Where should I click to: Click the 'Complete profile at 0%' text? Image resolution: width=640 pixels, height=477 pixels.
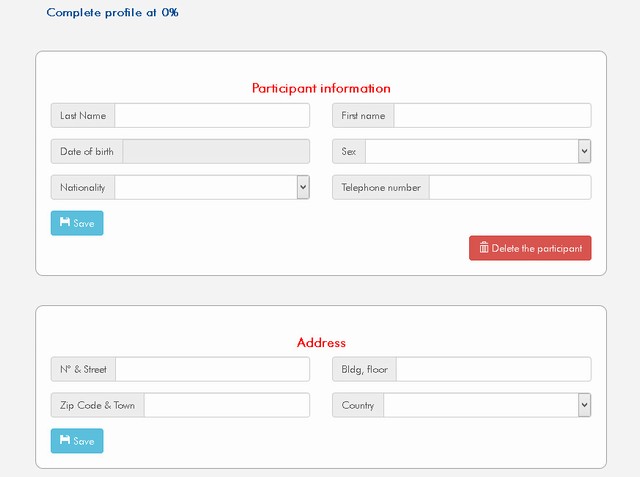(112, 13)
